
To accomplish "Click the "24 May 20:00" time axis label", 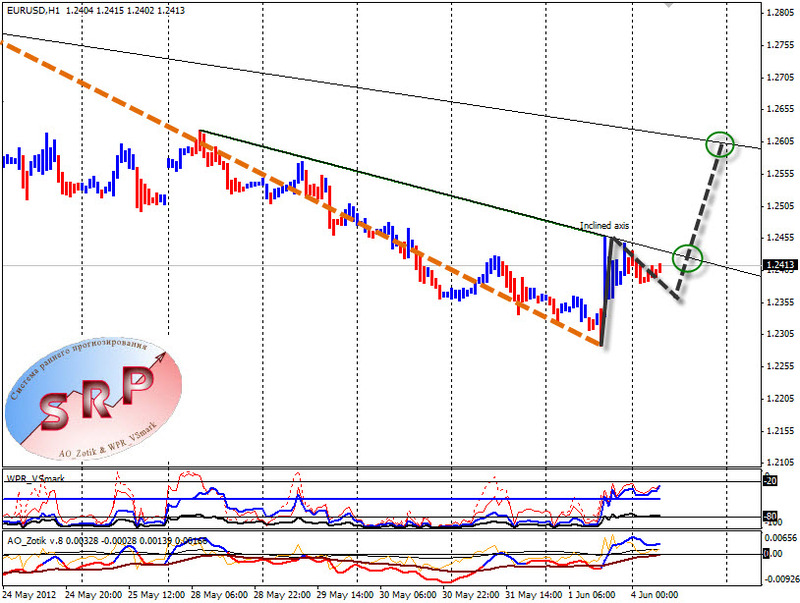I will point(93,595).
